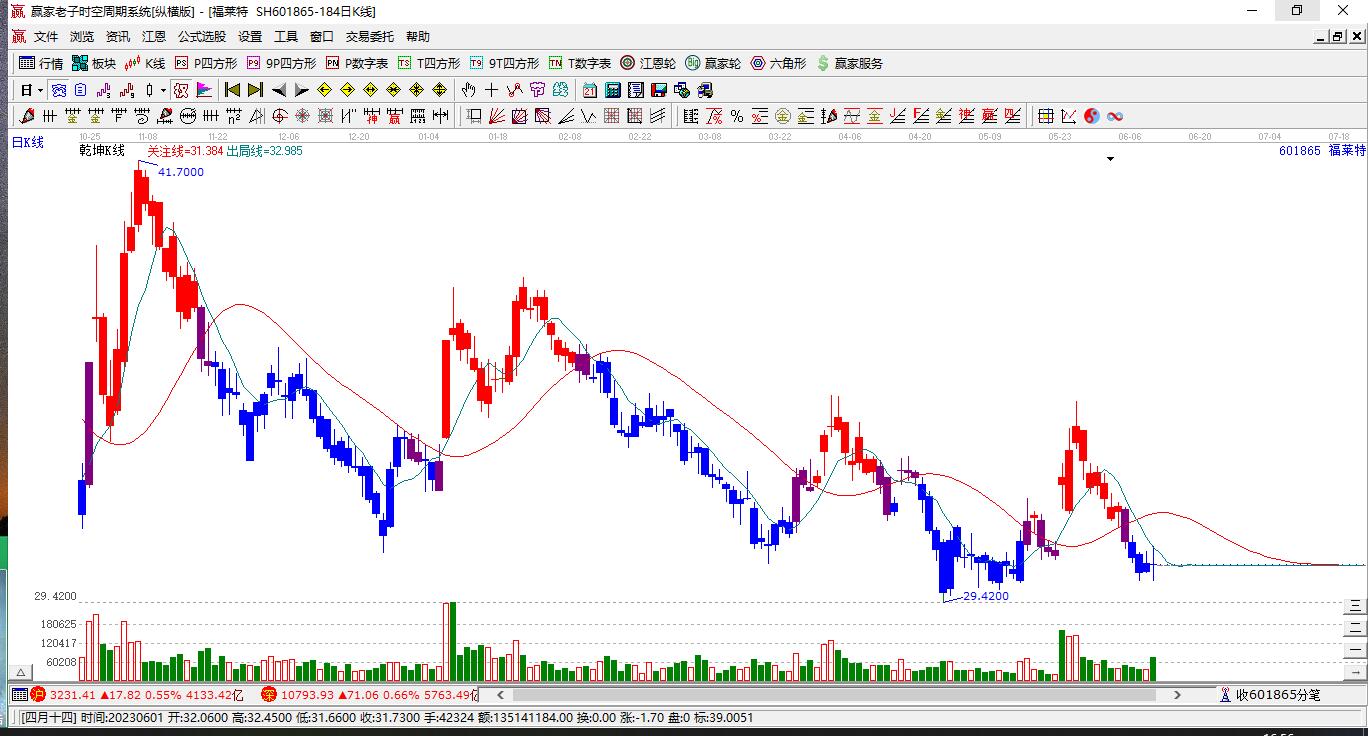Open the 行情 market quotes view
The width and height of the screenshot is (1368, 736).
coord(41,63)
